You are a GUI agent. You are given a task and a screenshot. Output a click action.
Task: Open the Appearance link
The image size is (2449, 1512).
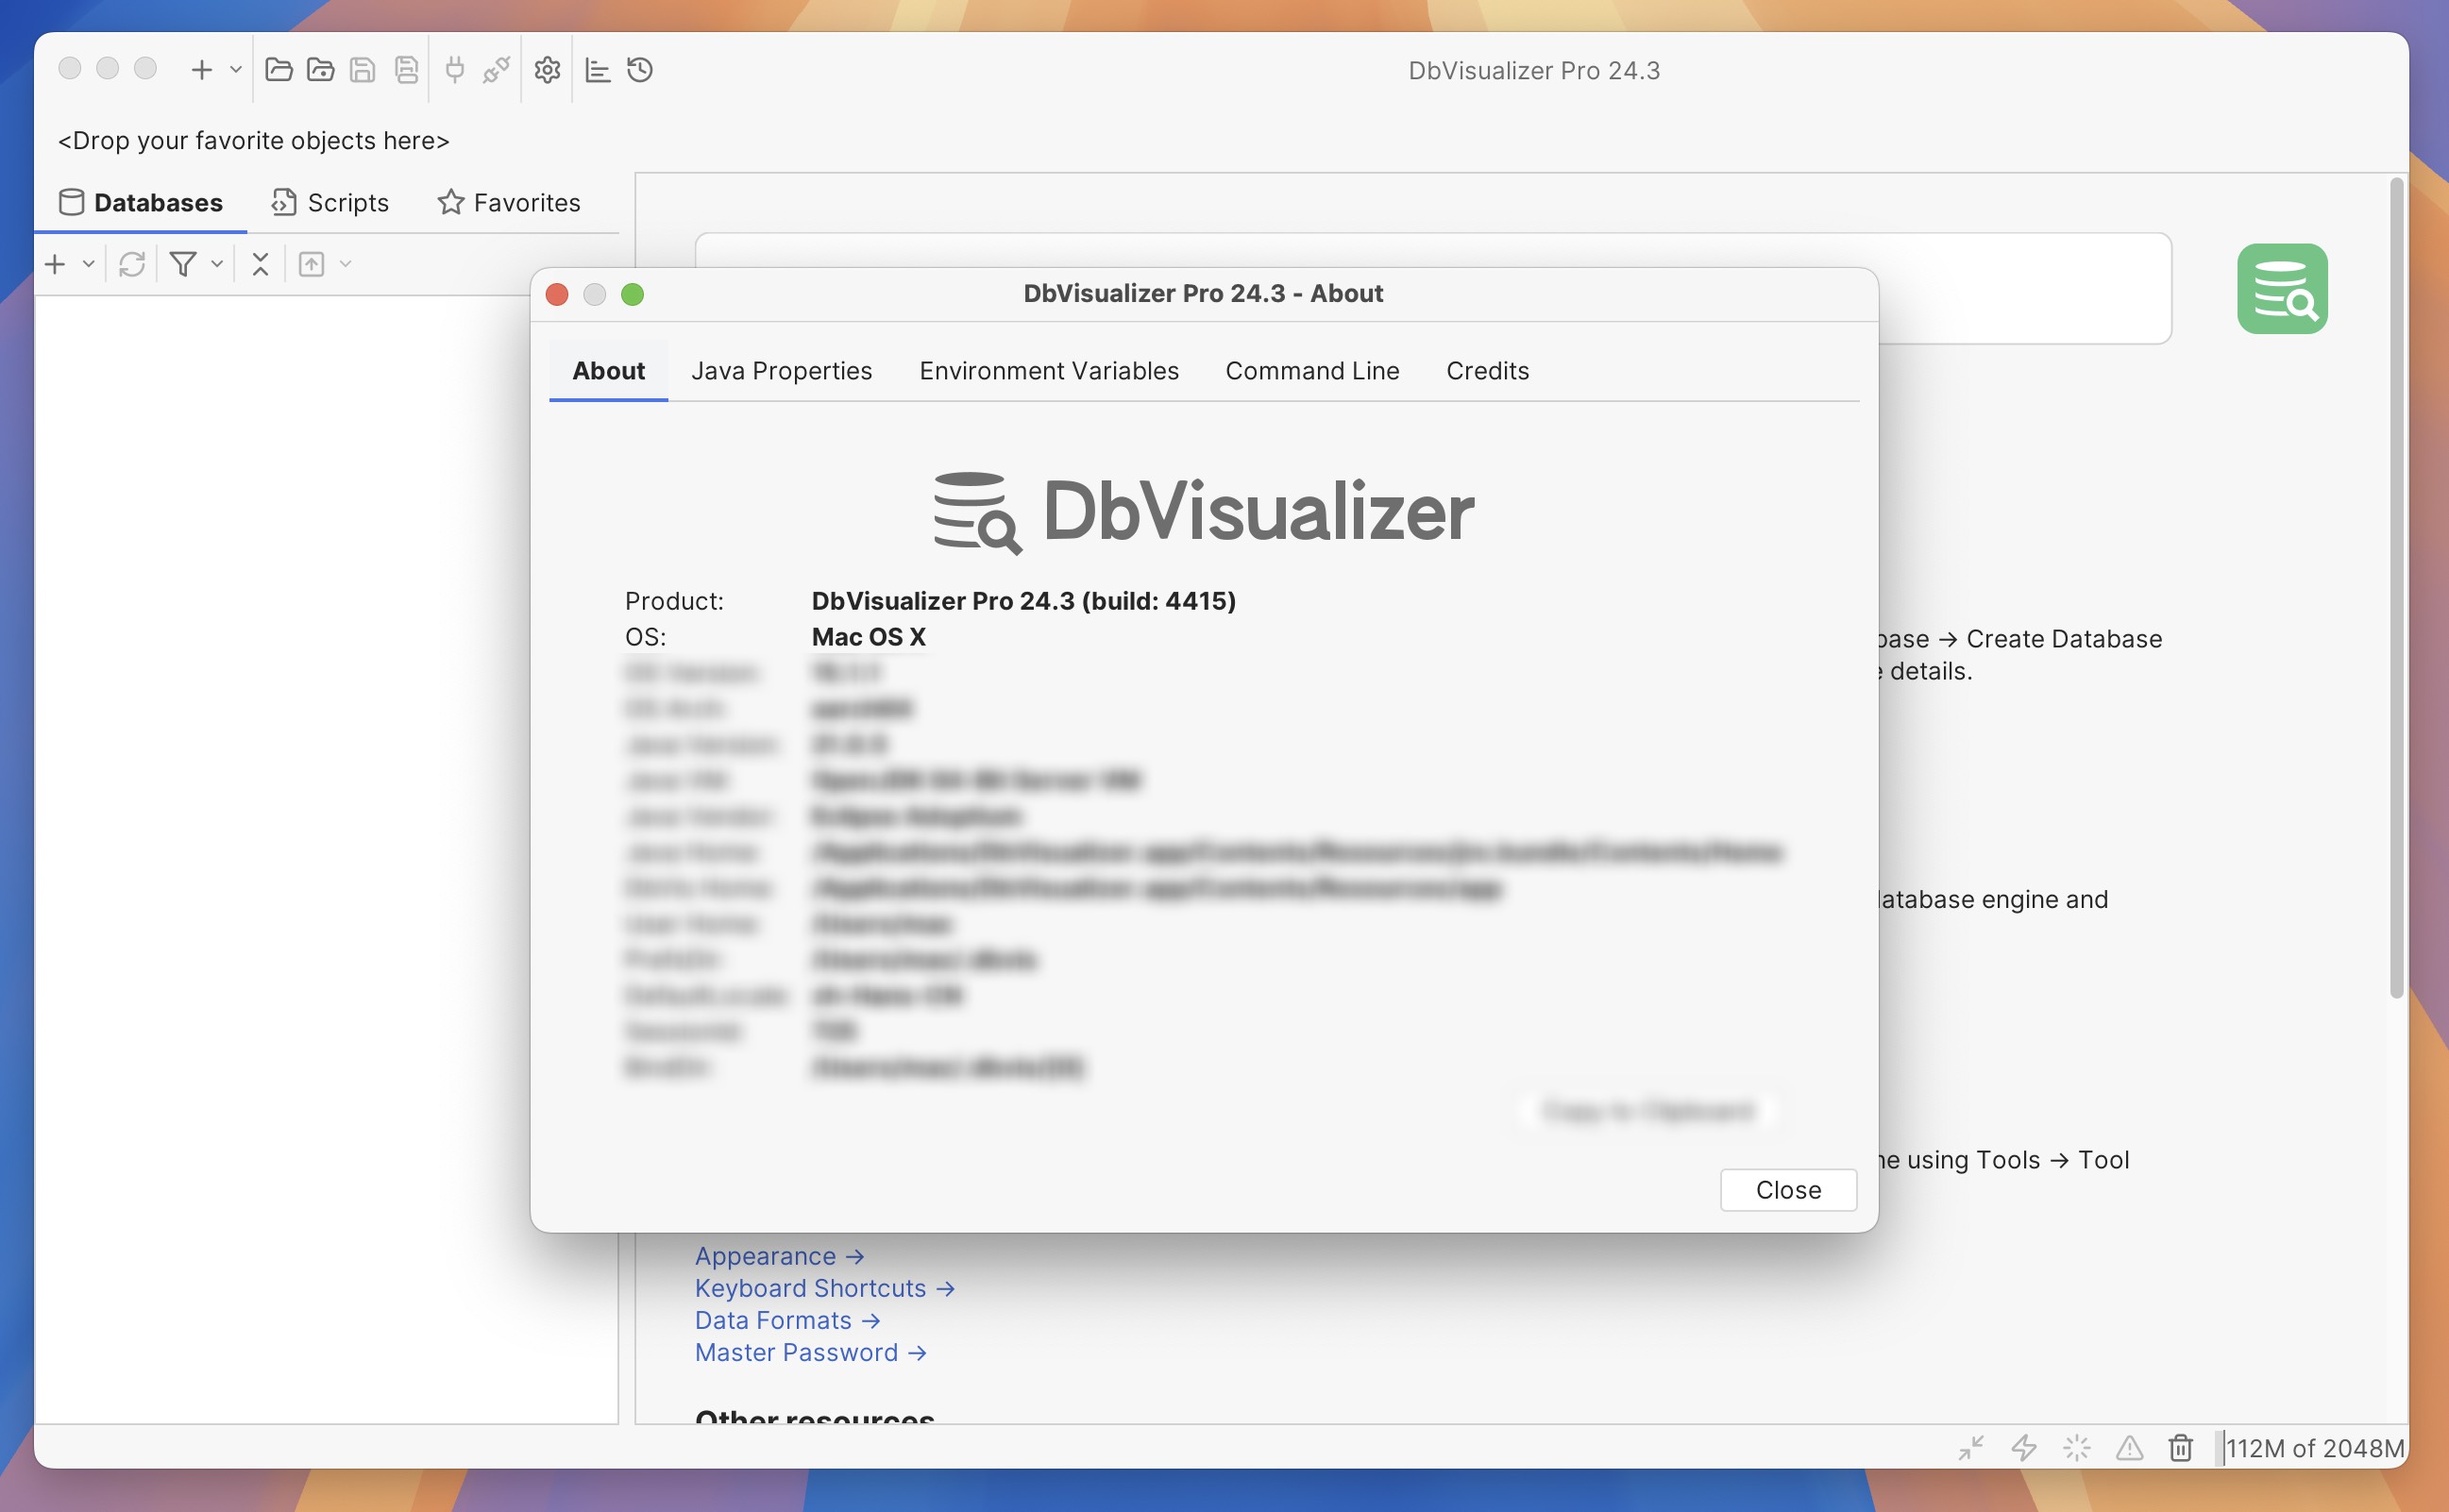(779, 1256)
